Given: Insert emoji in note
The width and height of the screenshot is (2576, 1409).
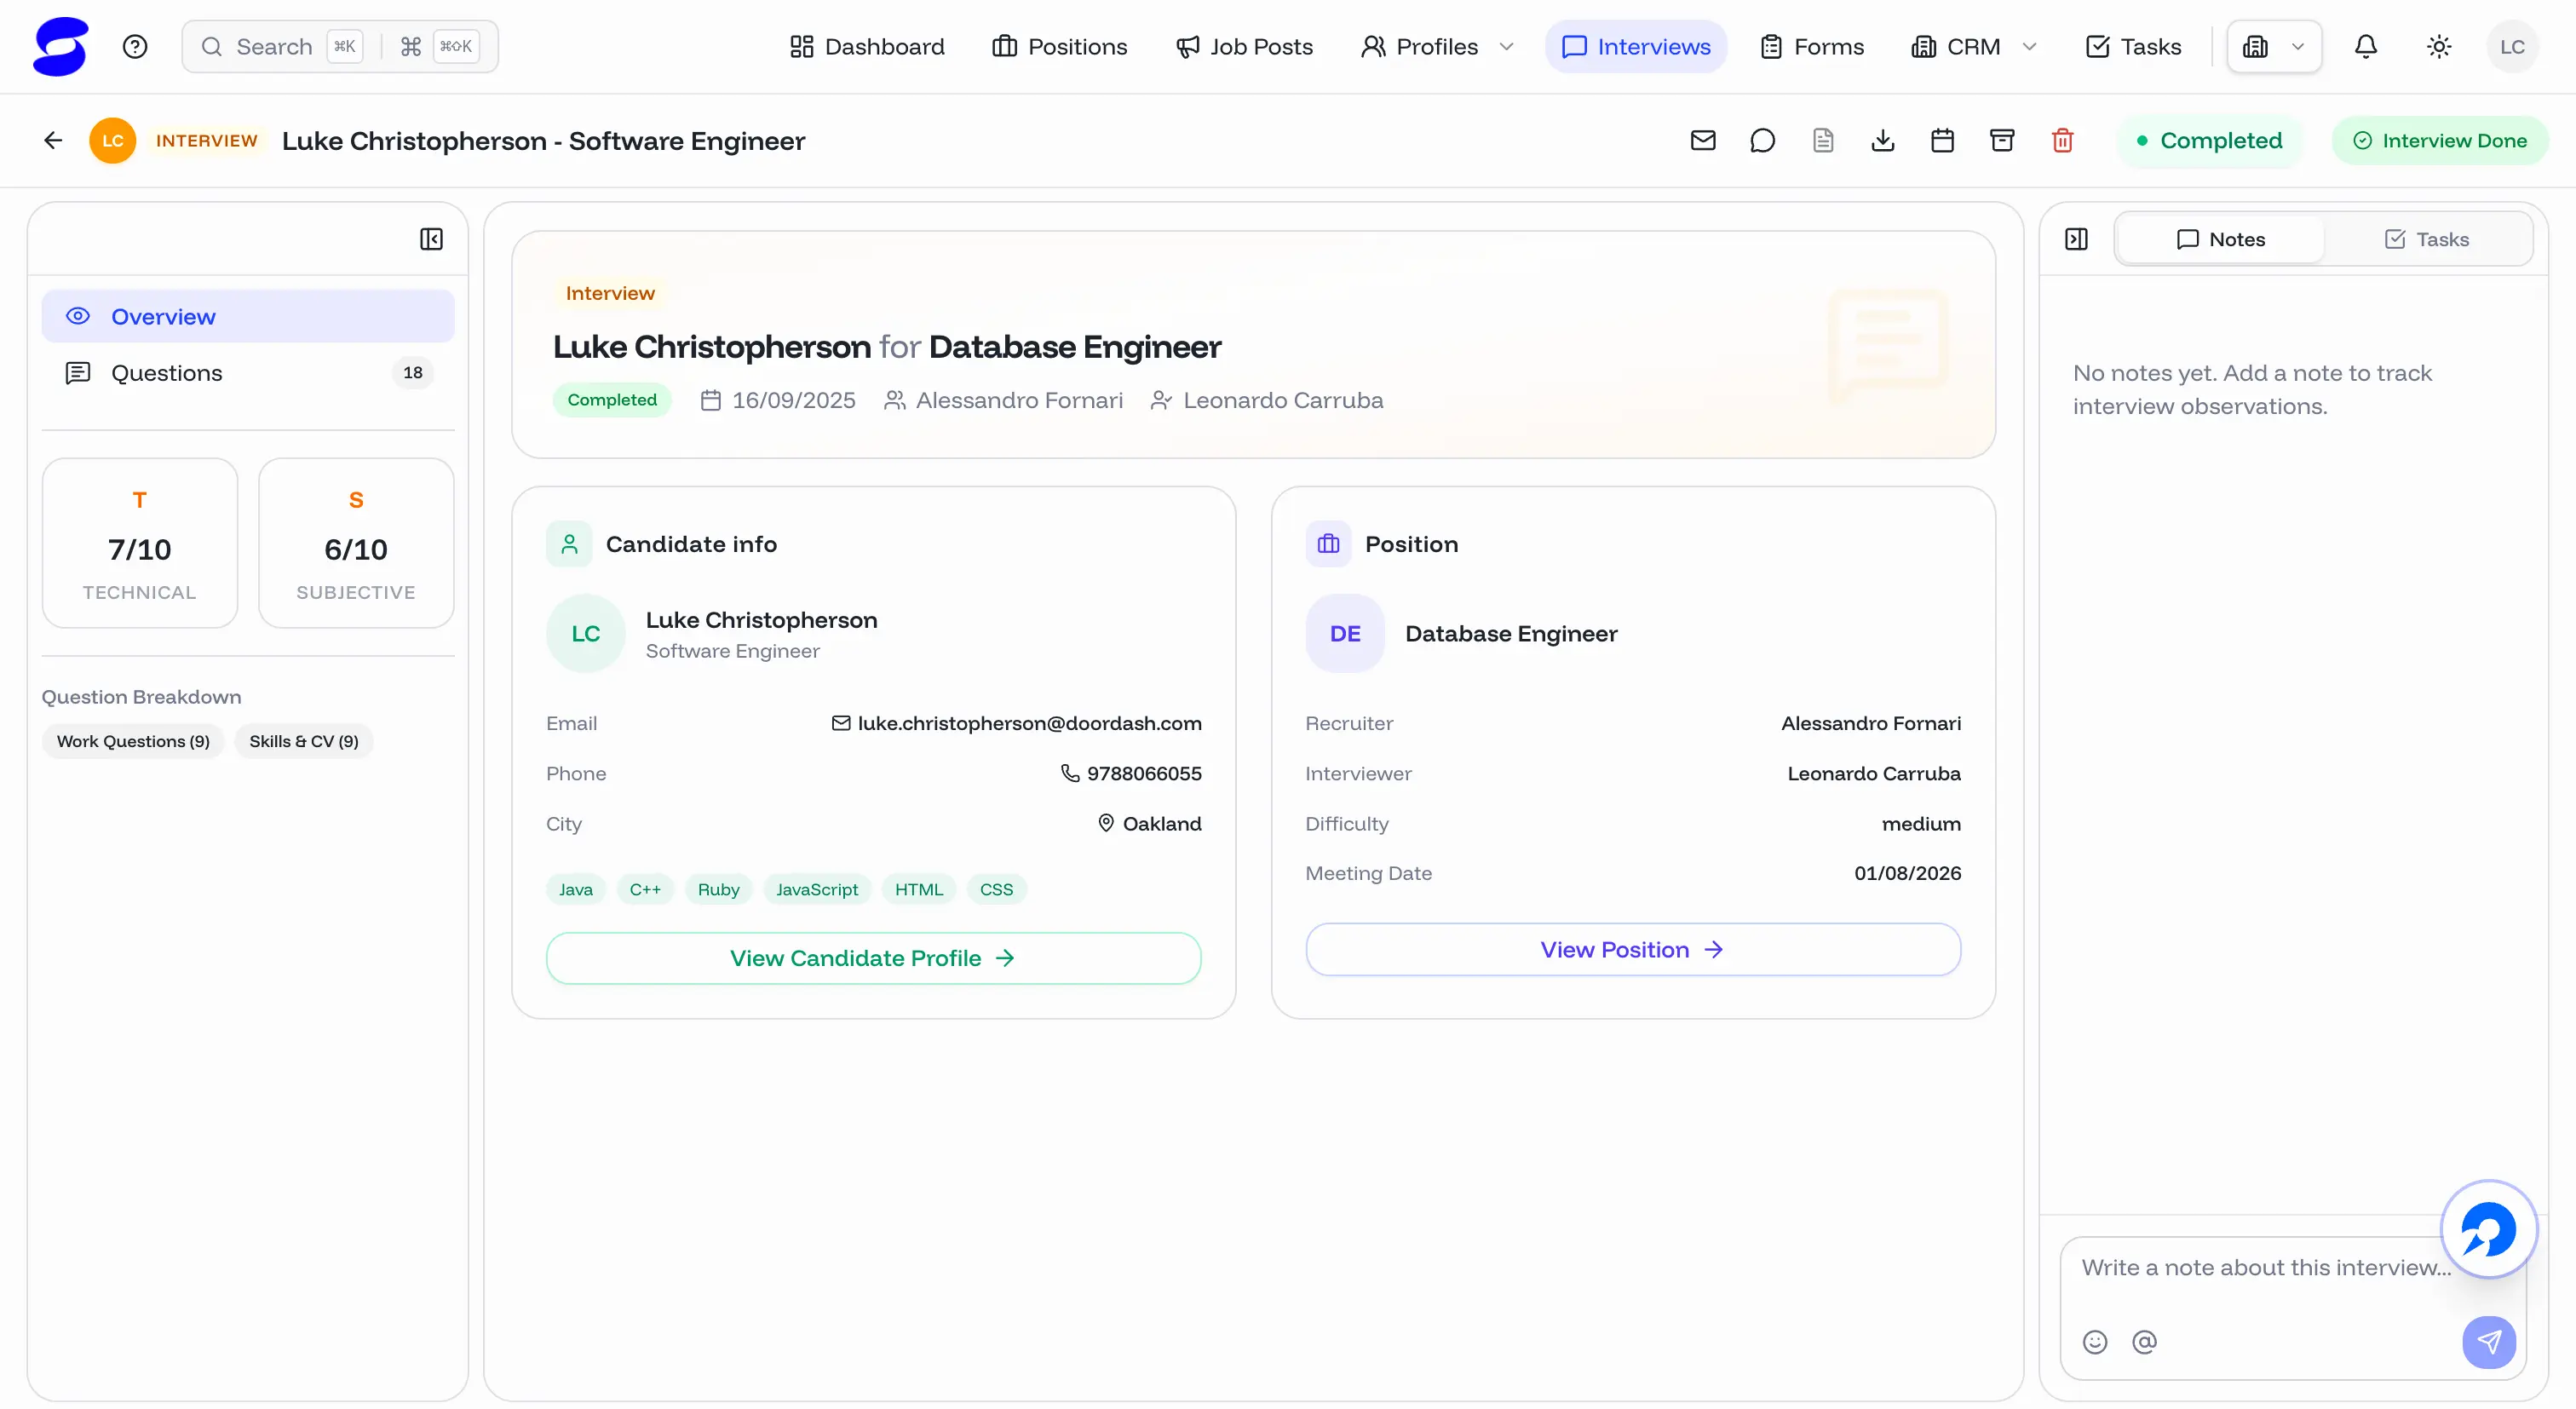Looking at the screenshot, I should pos(2095,1342).
